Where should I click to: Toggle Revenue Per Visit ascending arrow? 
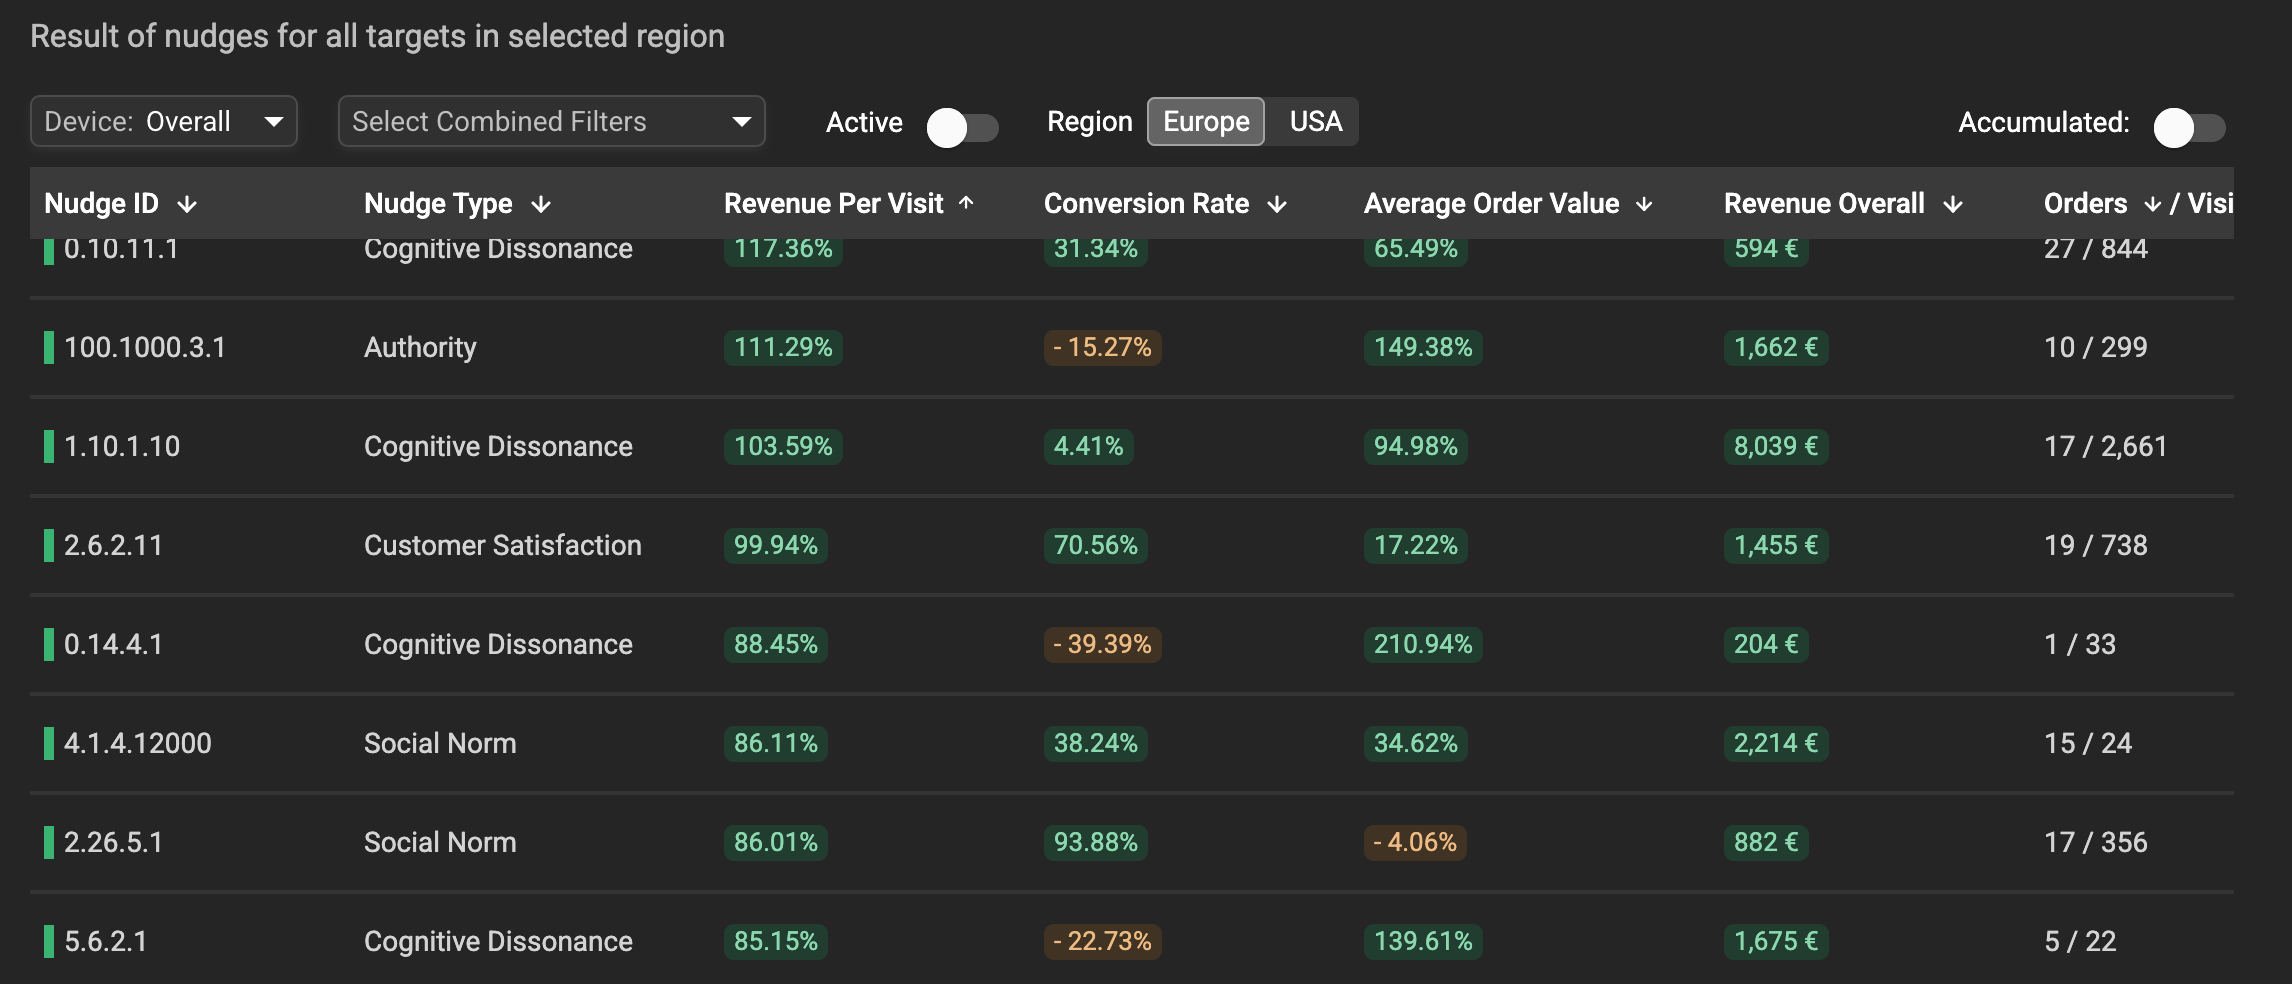pos(966,203)
